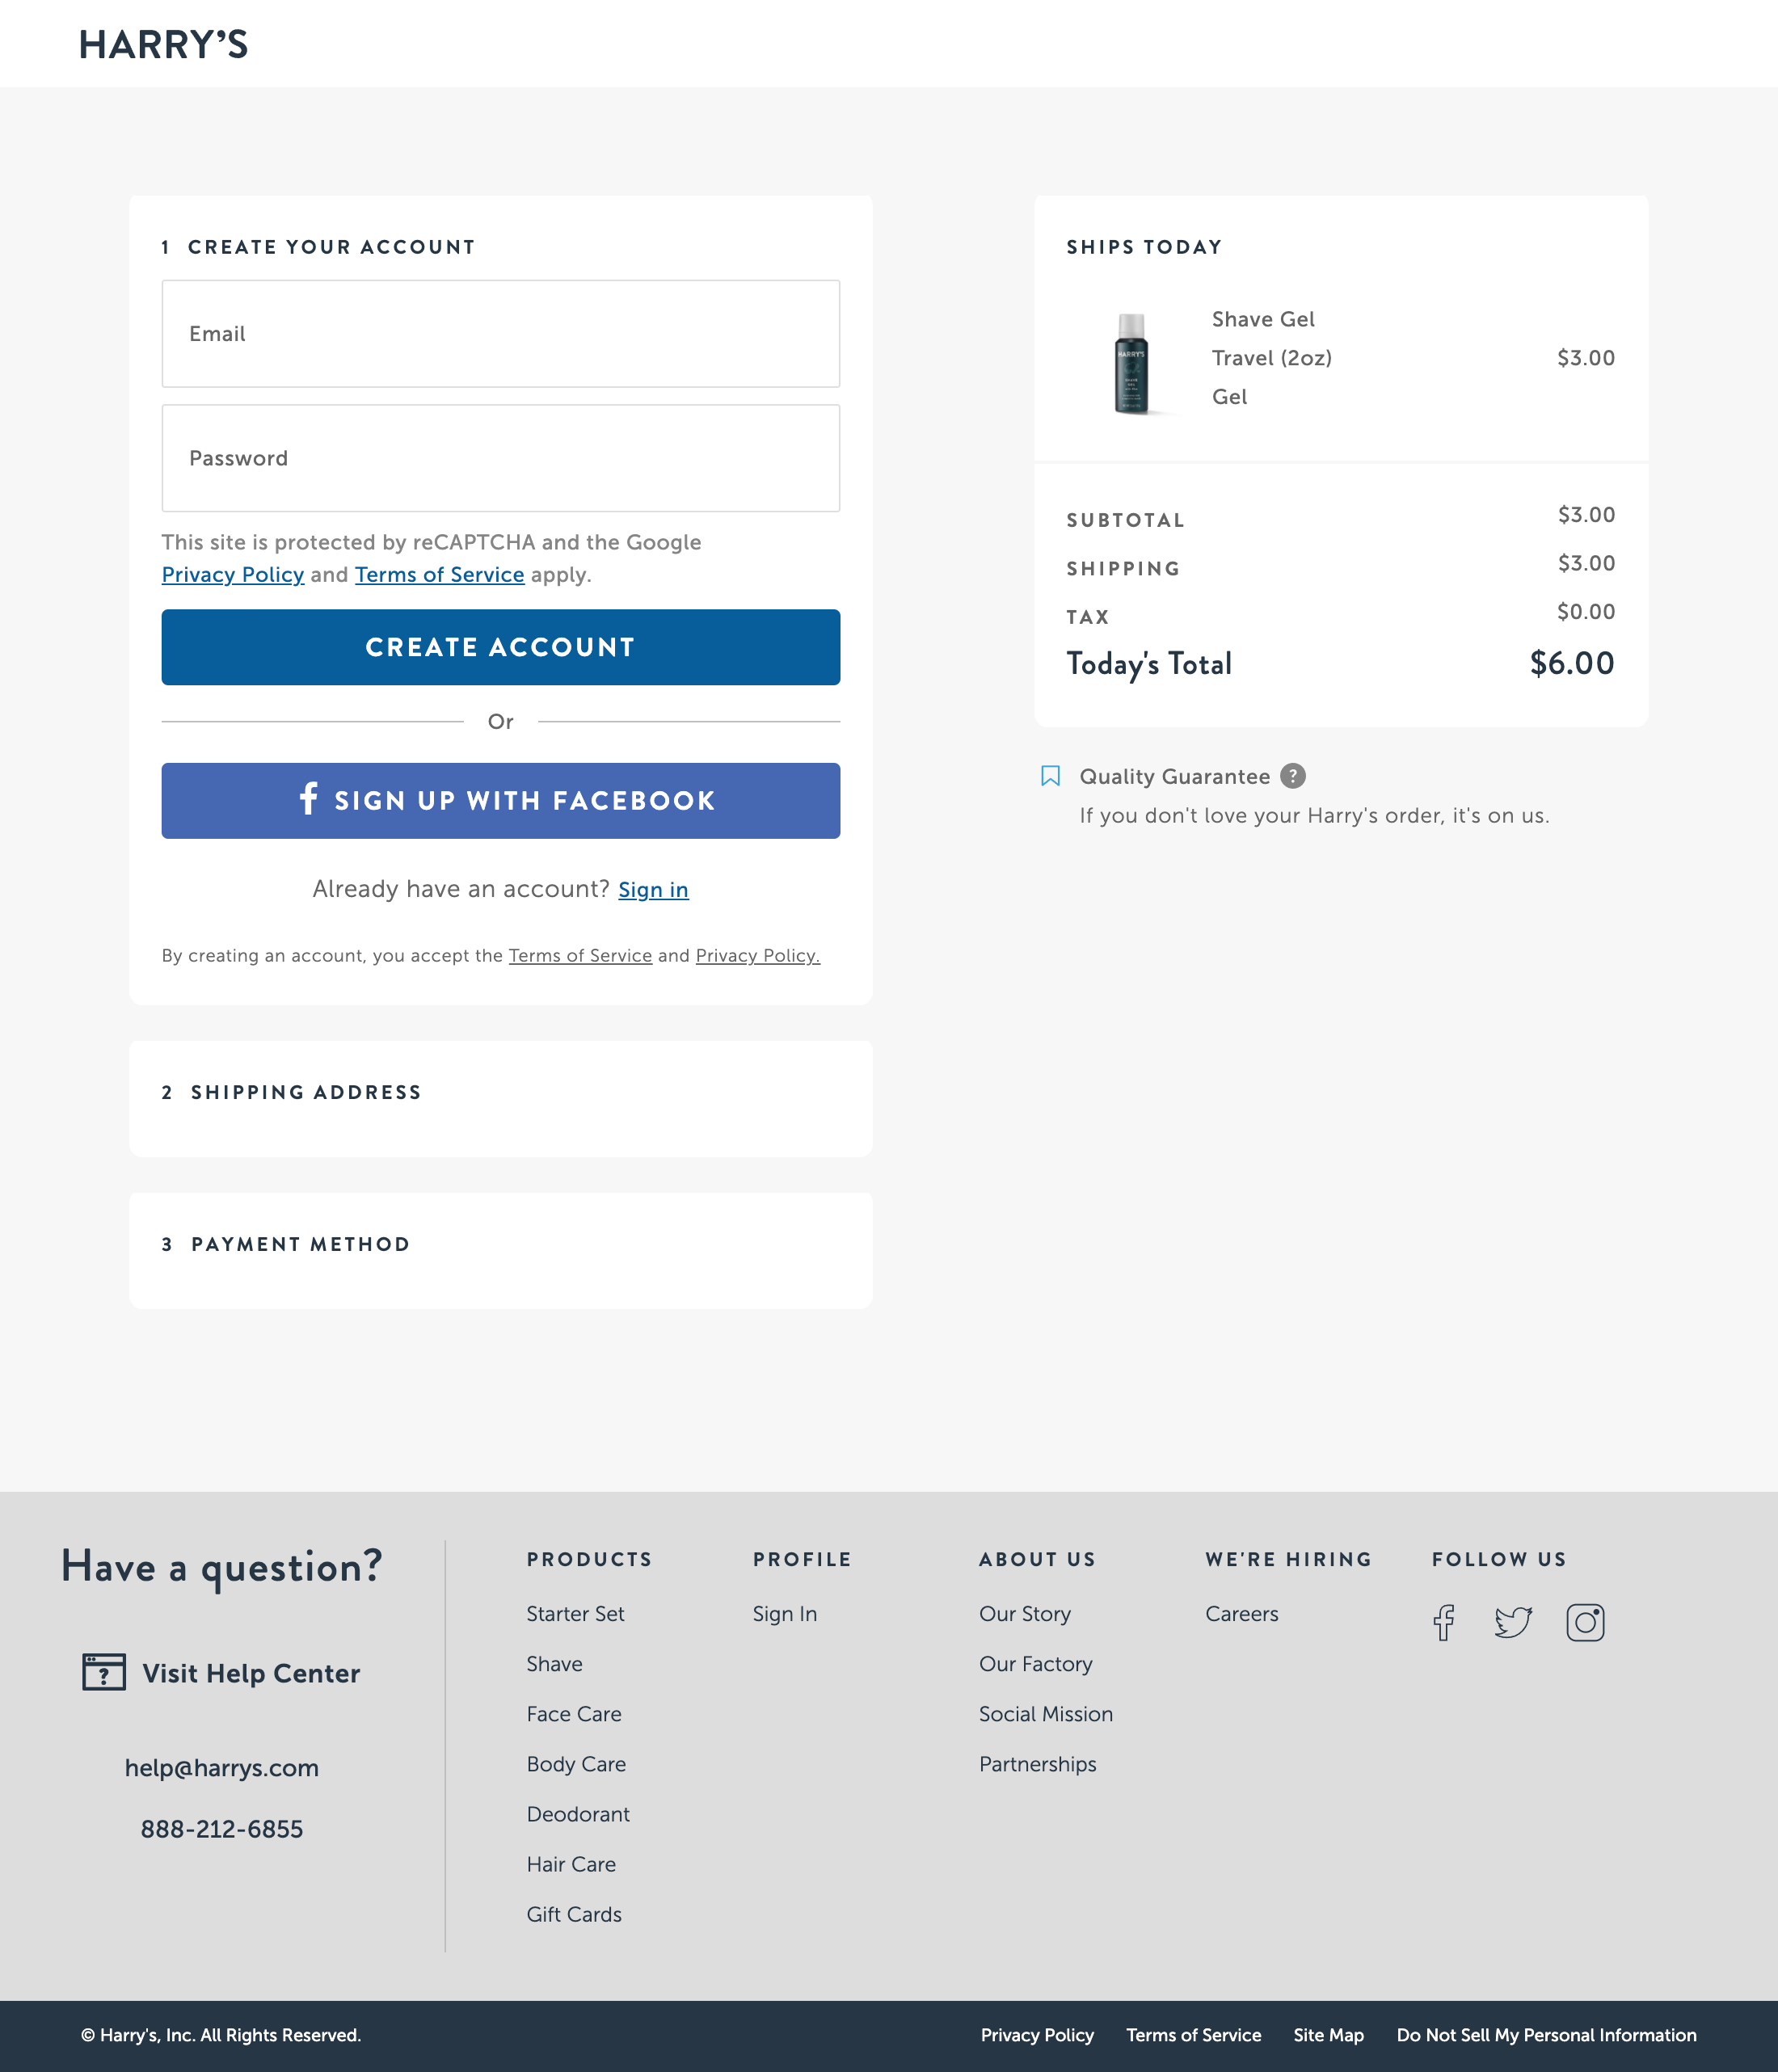Click the Email input field
The width and height of the screenshot is (1778, 2072).
point(500,333)
